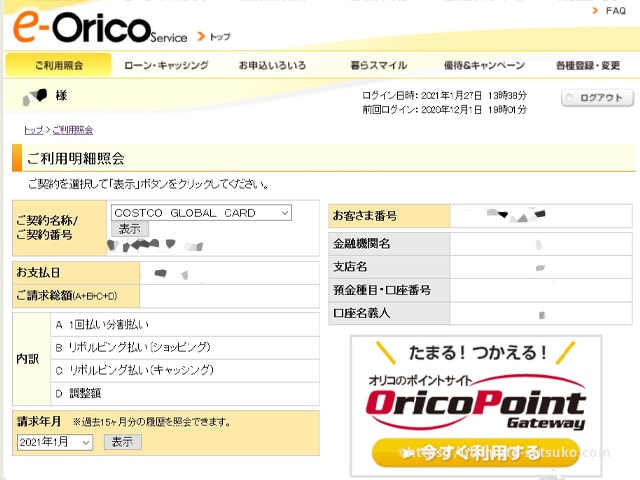
Task: Click ご契約名称/ご契約番号 label cell
Action: pos(60,228)
